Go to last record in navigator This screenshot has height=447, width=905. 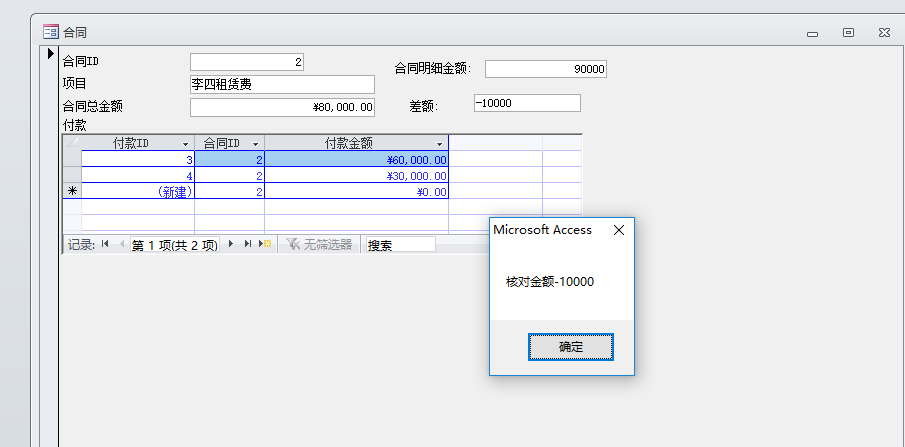tap(248, 244)
